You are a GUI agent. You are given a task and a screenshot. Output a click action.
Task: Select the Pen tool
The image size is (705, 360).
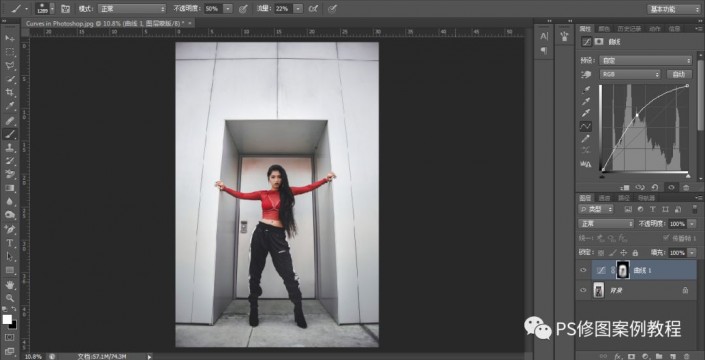[9, 229]
